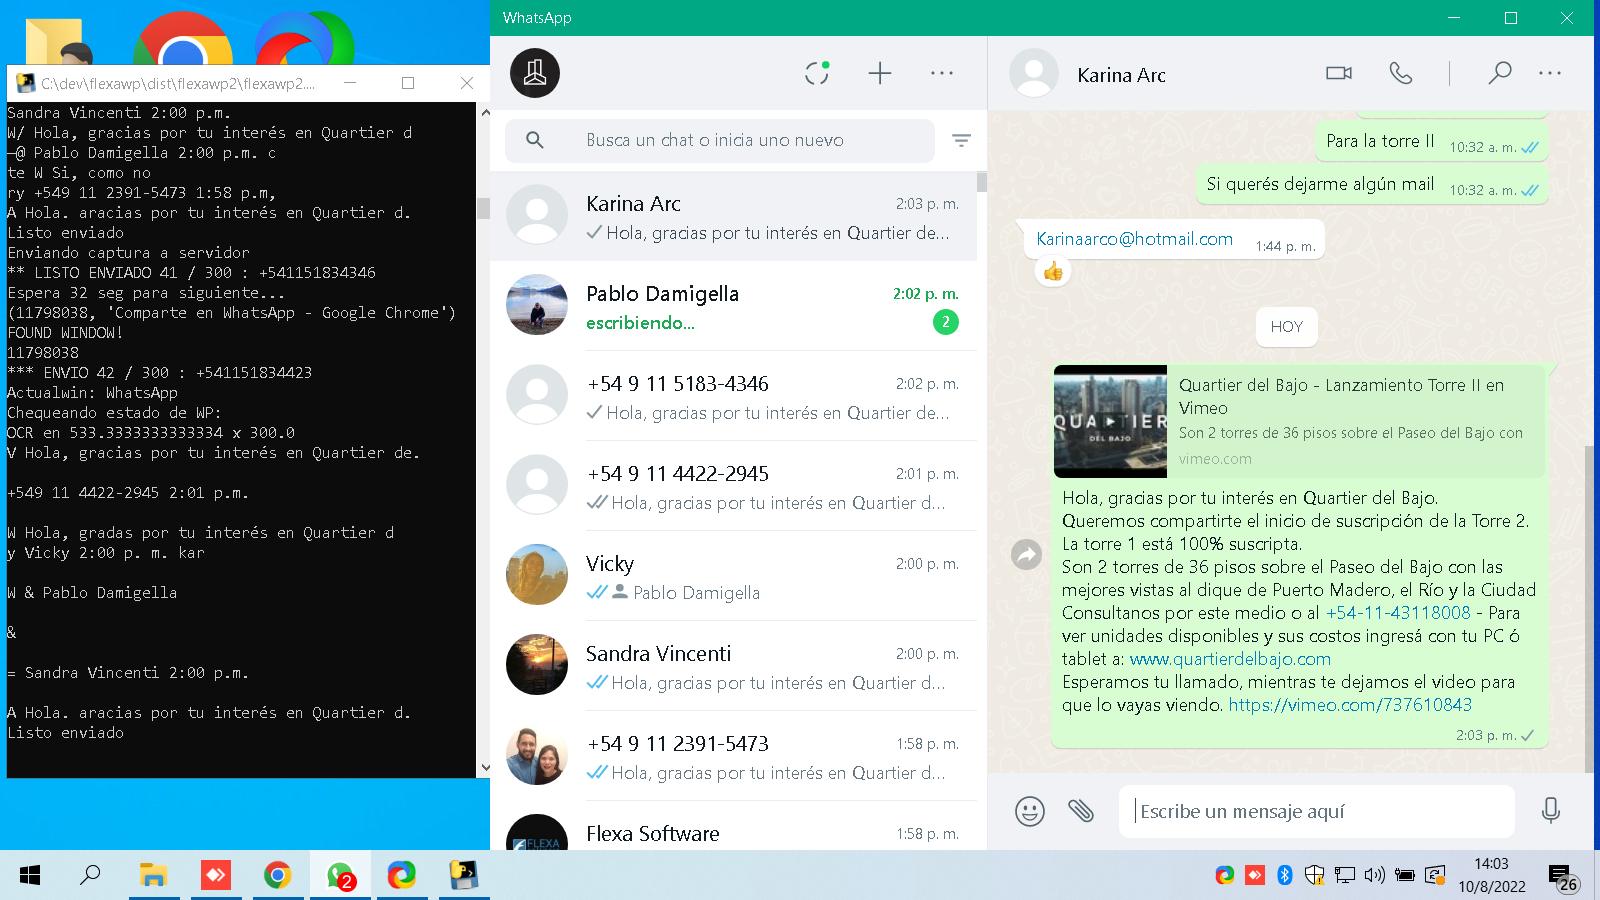Open the Flexa Software chat
The height and width of the screenshot is (900, 1600).
click(x=733, y=828)
